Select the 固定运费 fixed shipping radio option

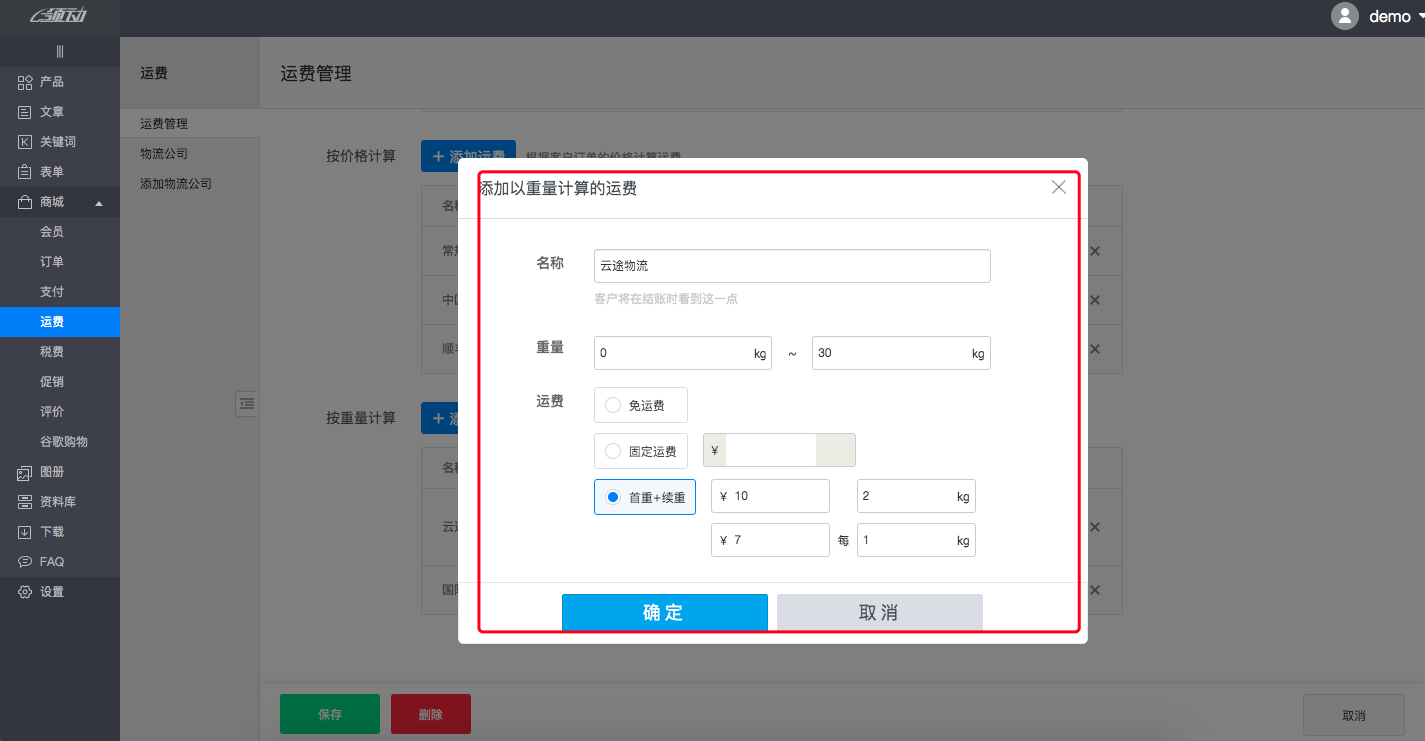613,451
